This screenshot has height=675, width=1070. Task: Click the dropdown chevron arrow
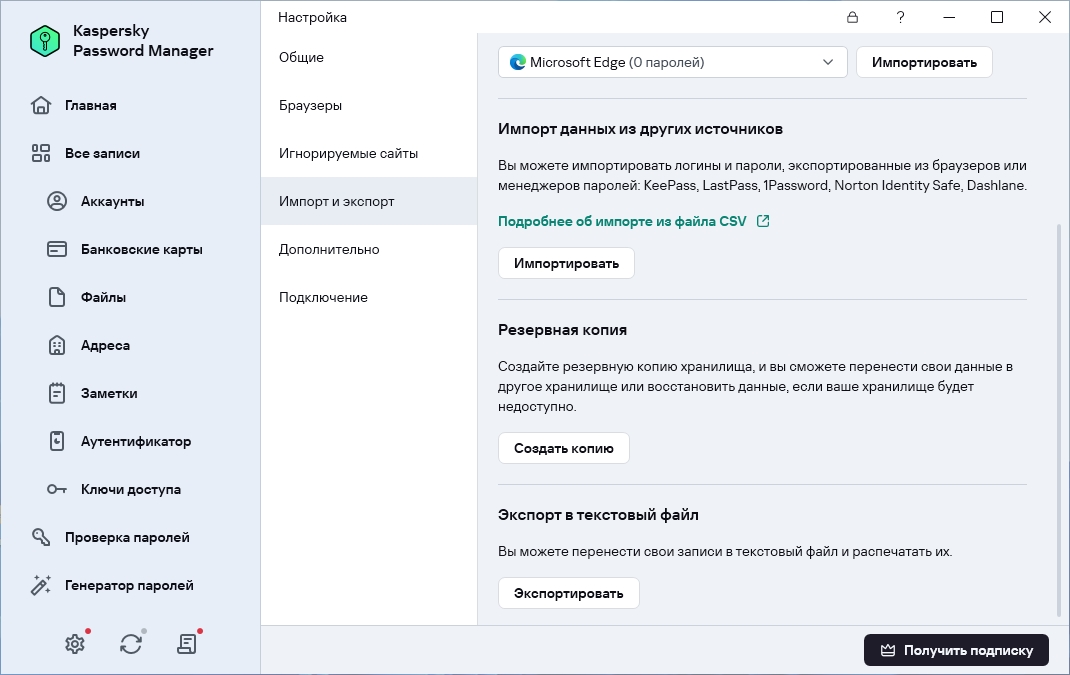pyautogui.click(x=828, y=62)
